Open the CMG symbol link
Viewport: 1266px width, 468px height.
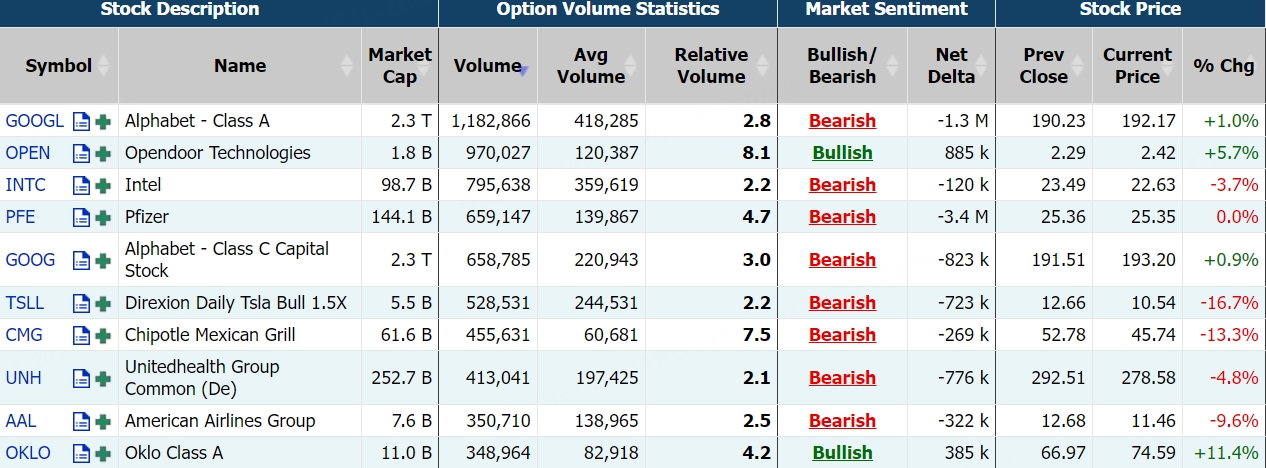[x=24, y=335]
